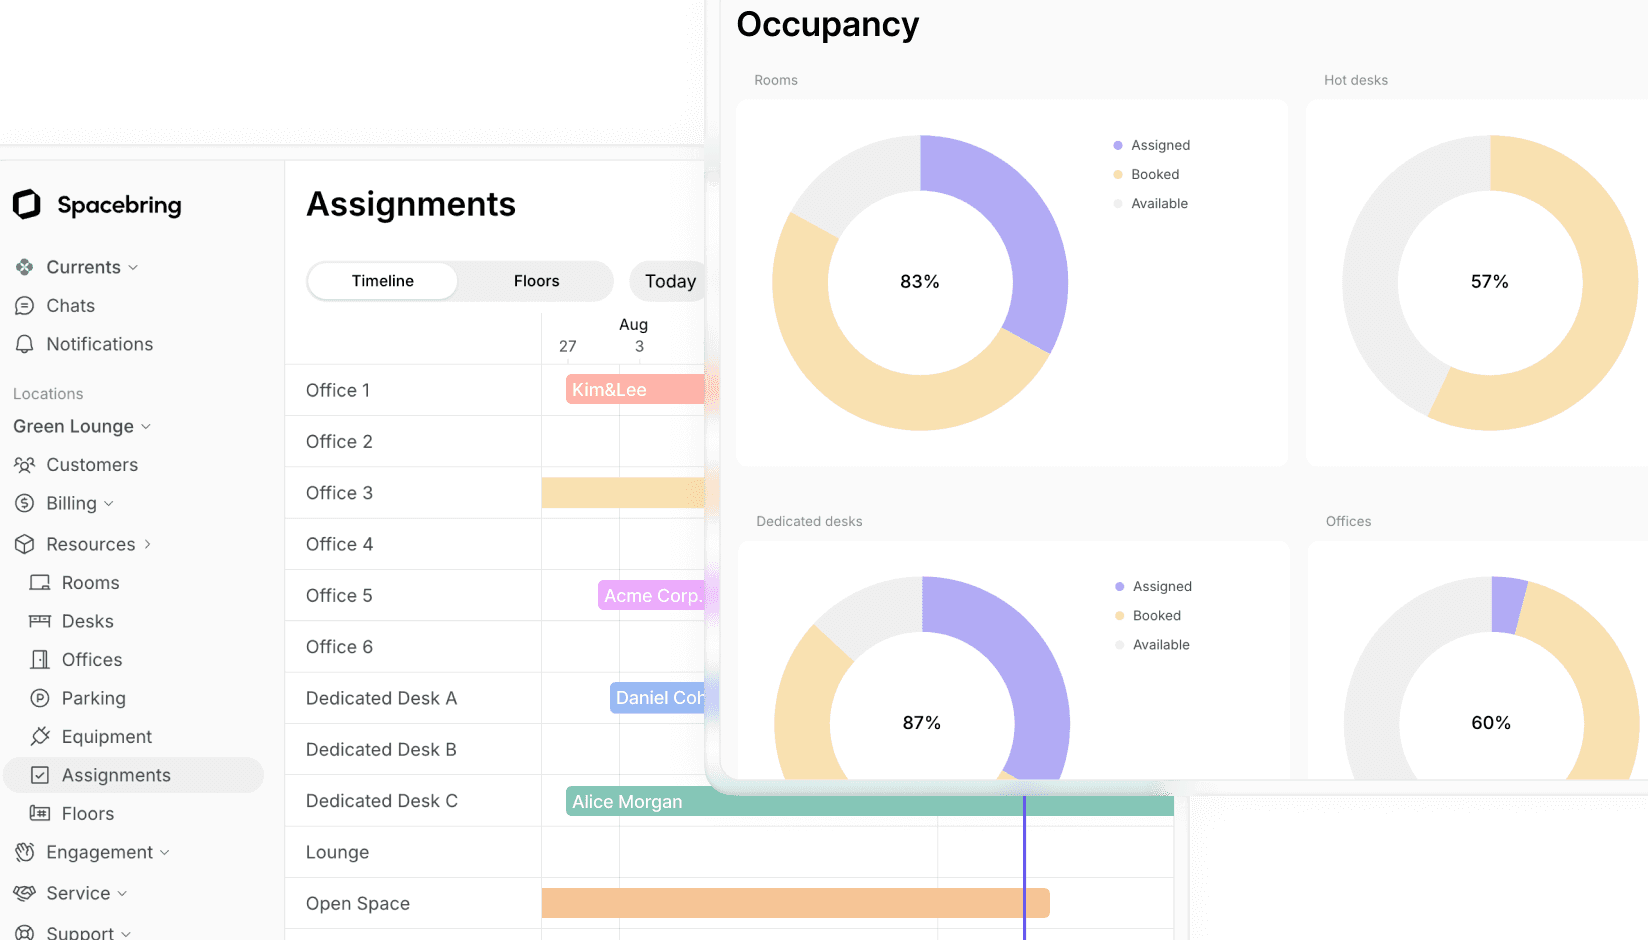Select the Timeline tab
This screenshot has width=1648, height=940.
point(381,281)
